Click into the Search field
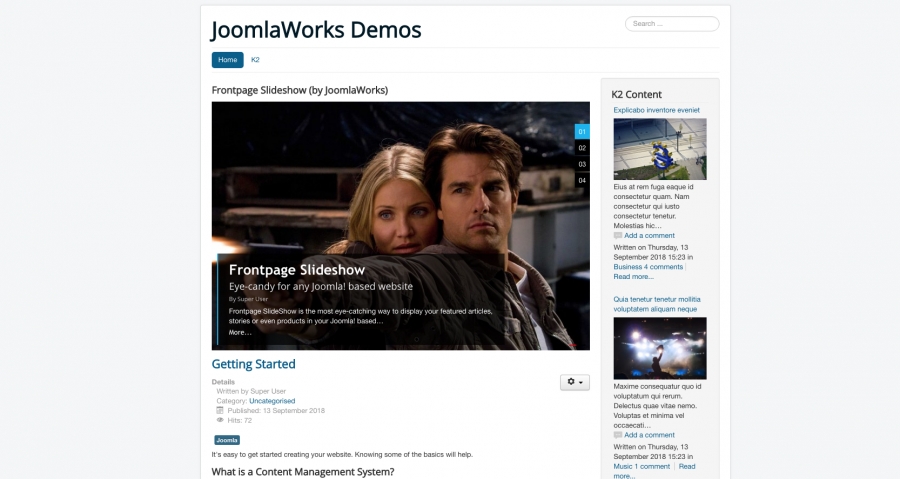The height and width of the screenshot is (479, 900). 672,24
